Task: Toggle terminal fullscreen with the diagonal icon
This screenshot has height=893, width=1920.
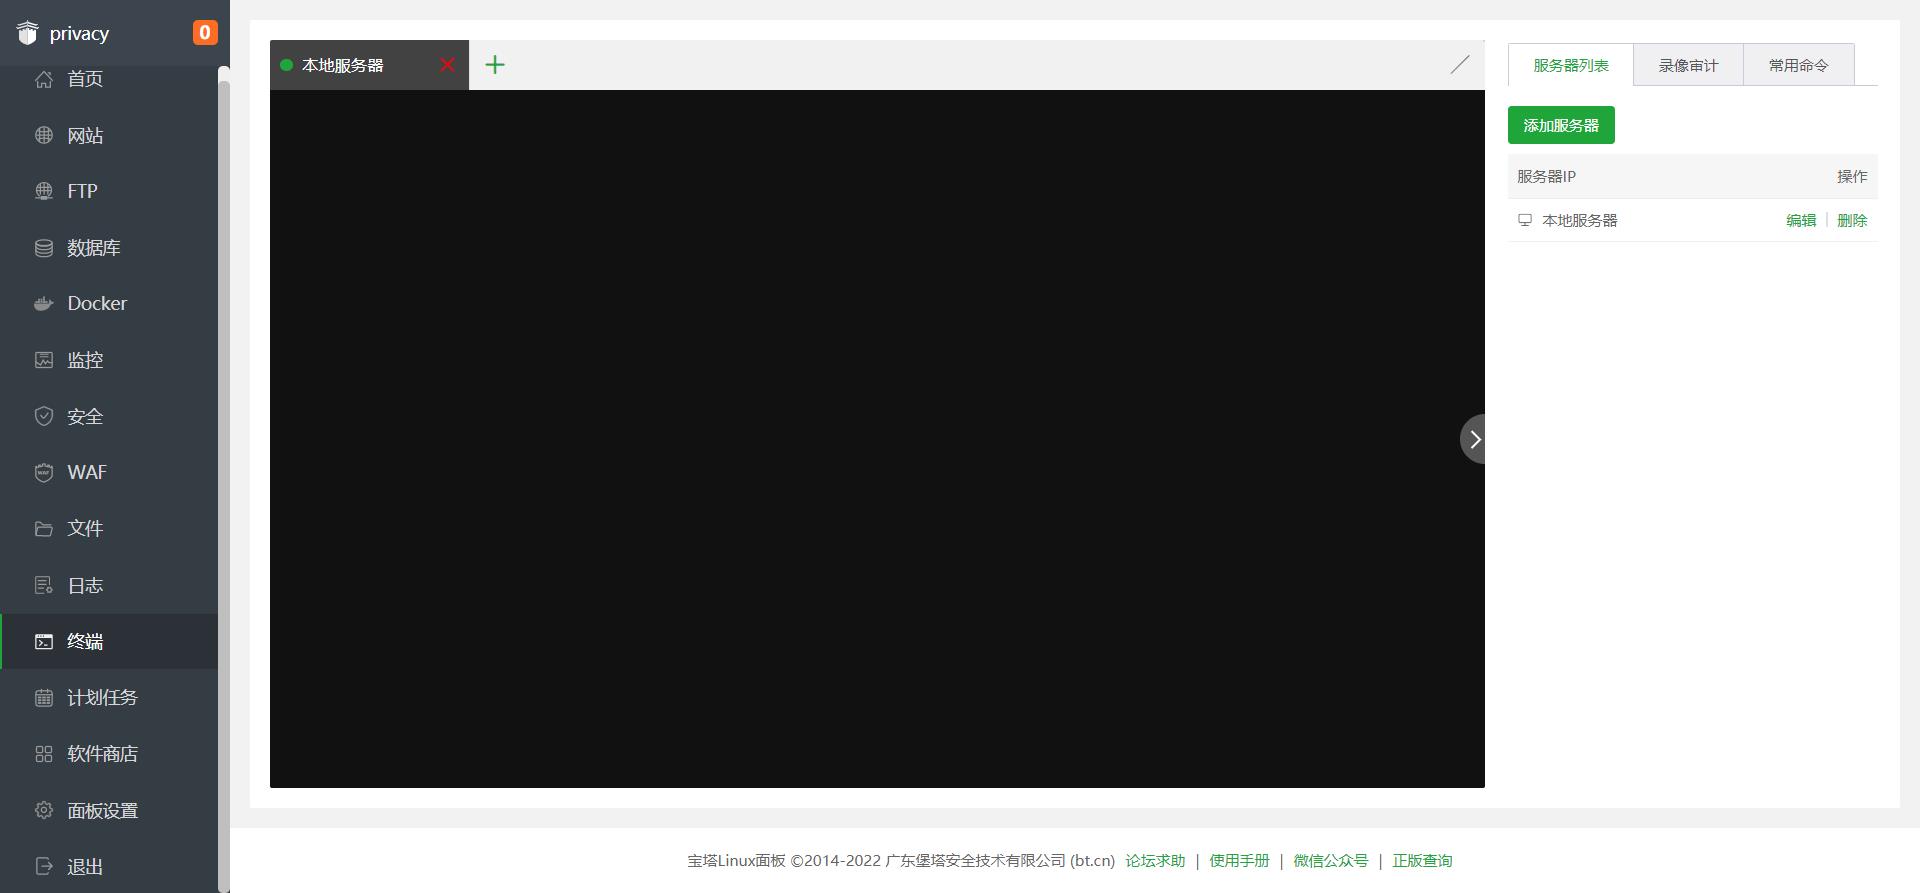Action: (1460, 65)
